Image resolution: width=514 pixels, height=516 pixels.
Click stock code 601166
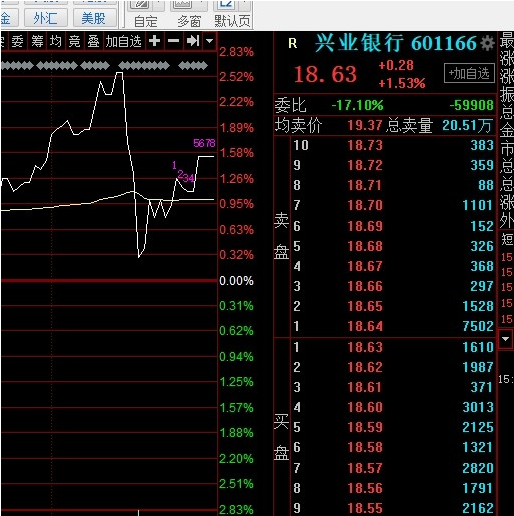click(444, 43)
